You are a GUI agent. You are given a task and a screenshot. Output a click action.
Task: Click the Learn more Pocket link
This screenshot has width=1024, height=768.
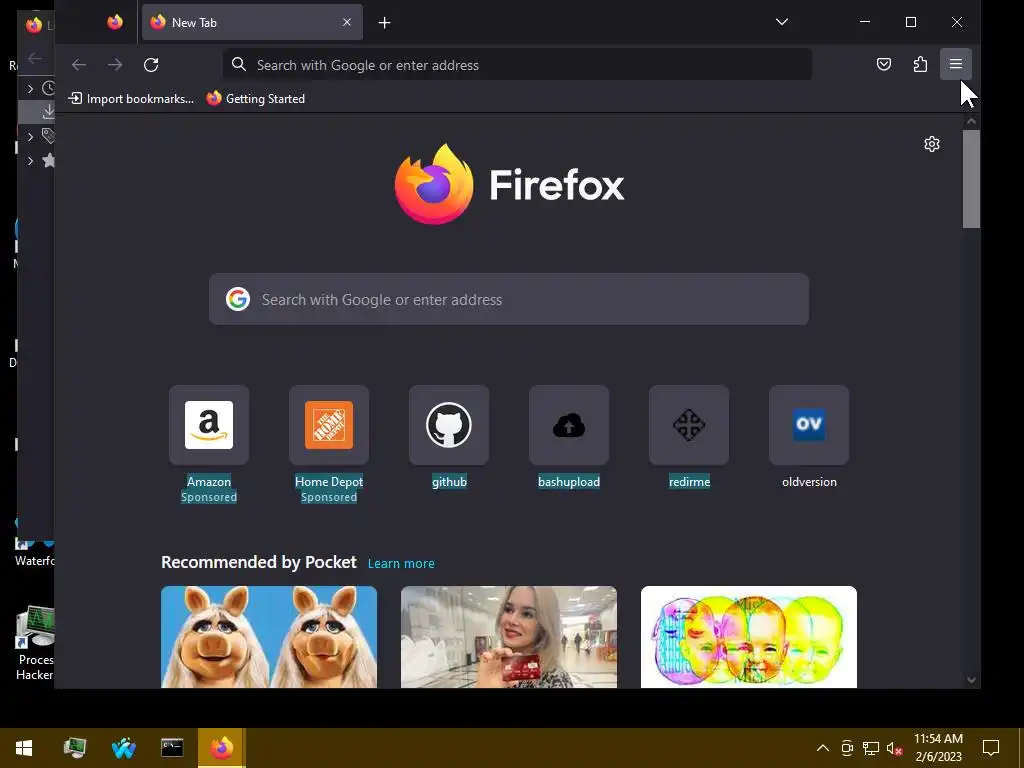401,563
